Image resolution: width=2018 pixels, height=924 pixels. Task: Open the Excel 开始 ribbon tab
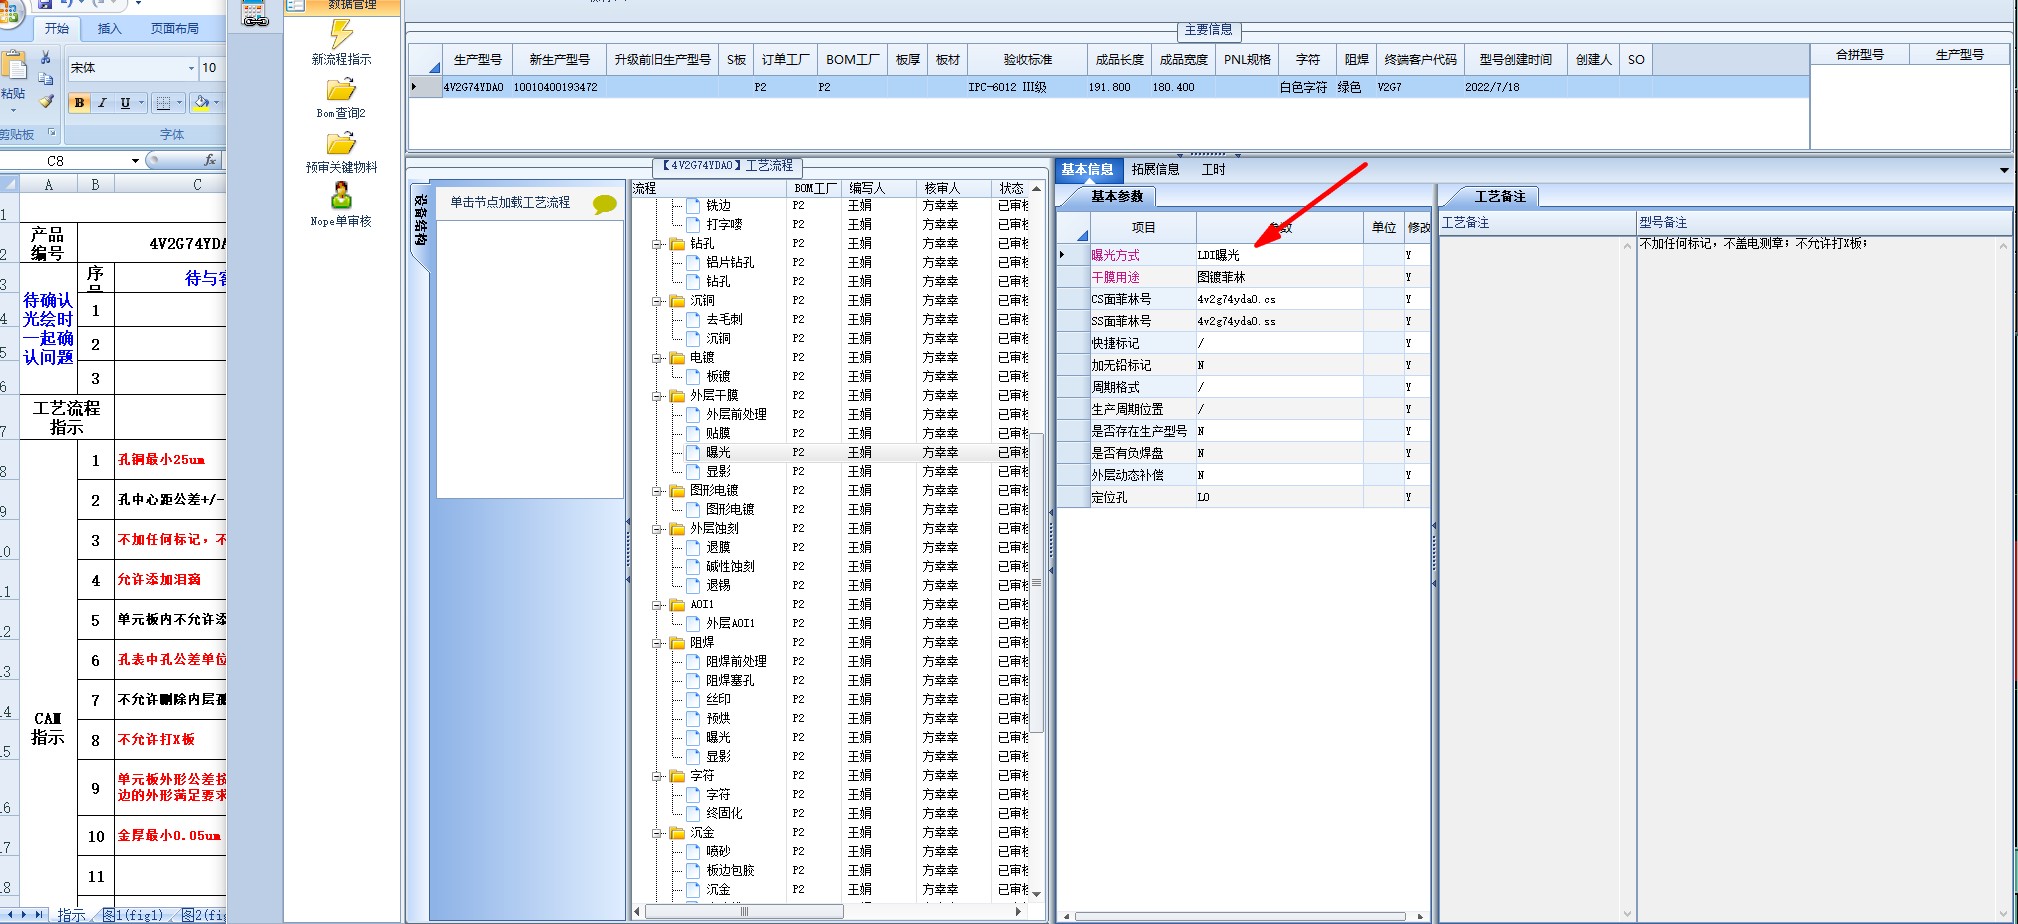pyautogui.click(x=57, y=29)
